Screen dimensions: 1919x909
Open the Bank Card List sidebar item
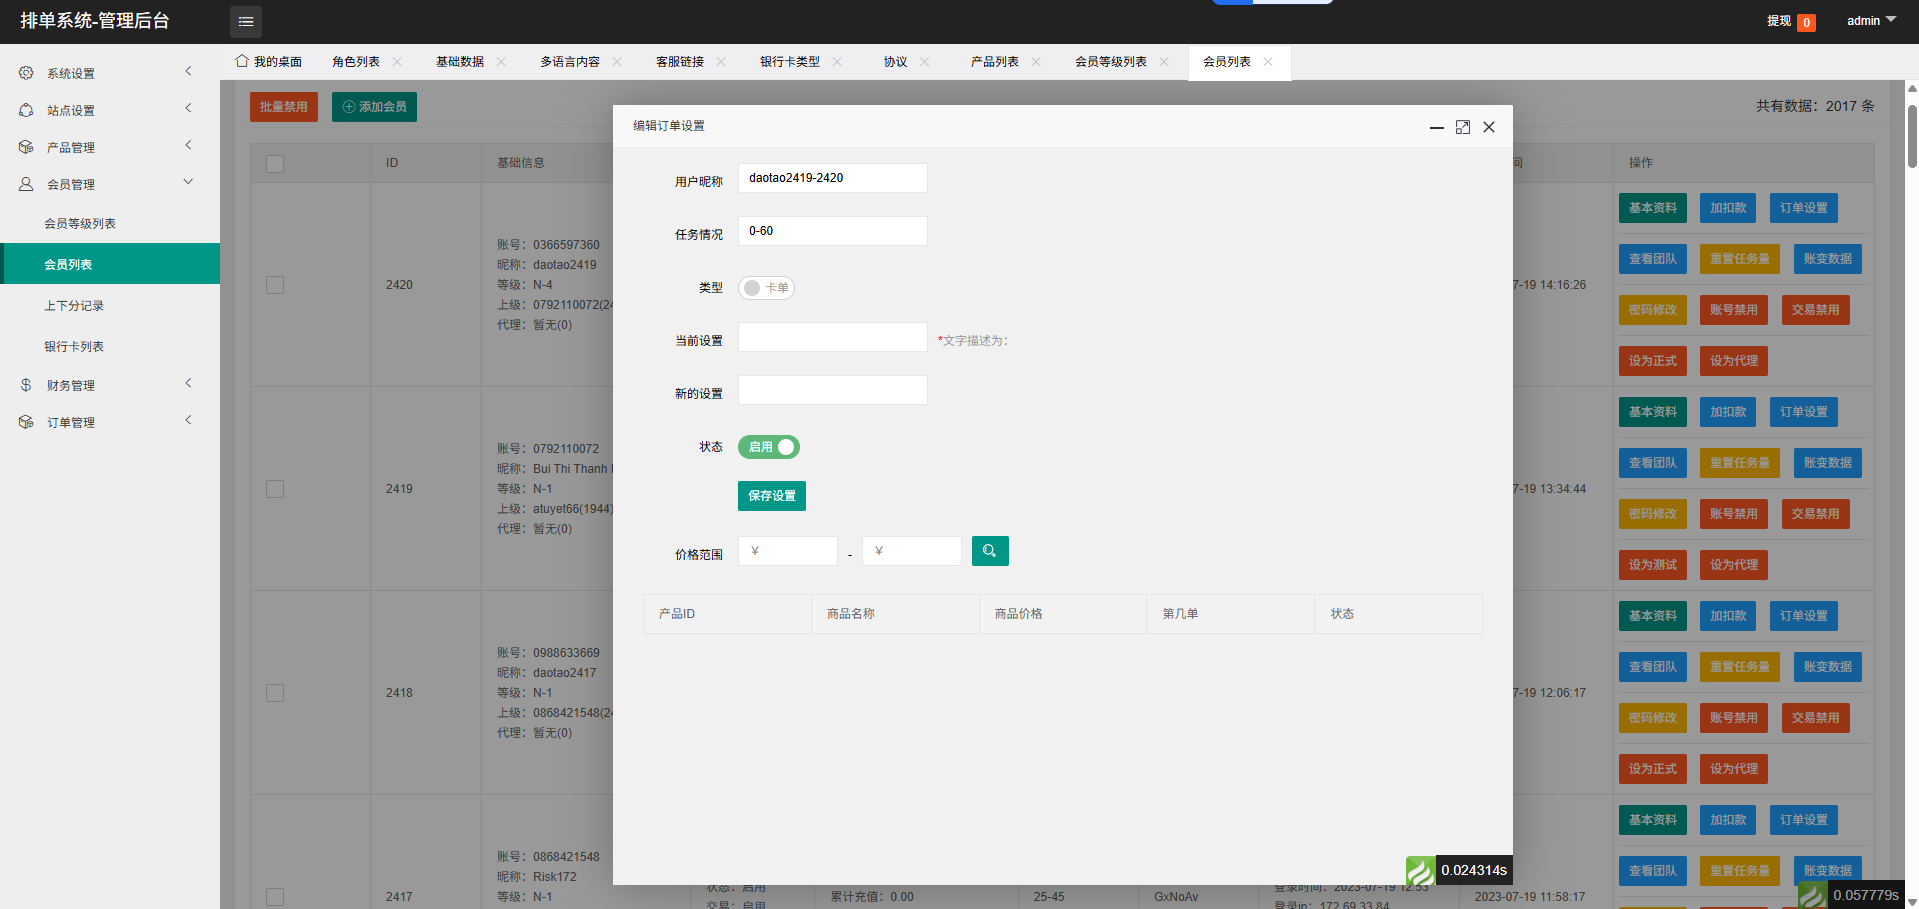[x=74, y=347]
